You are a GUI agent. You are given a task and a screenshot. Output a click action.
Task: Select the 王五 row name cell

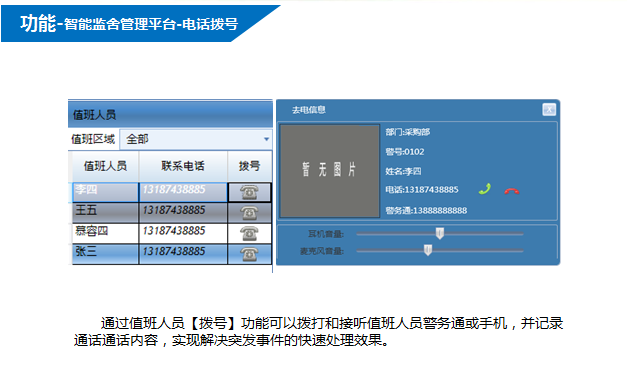click(x=105, y=213)
